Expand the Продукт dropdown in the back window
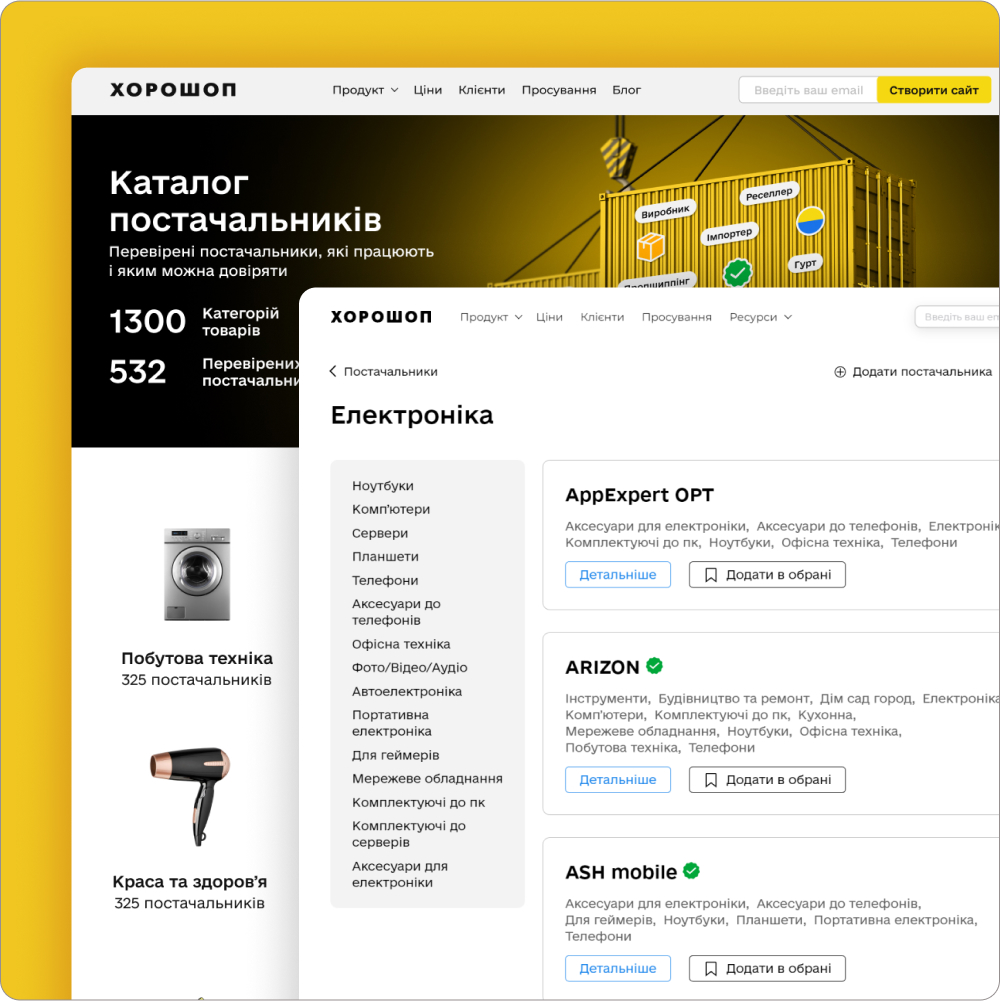Viewport: 1000px width, 1001px height. [x=365, y=90]
